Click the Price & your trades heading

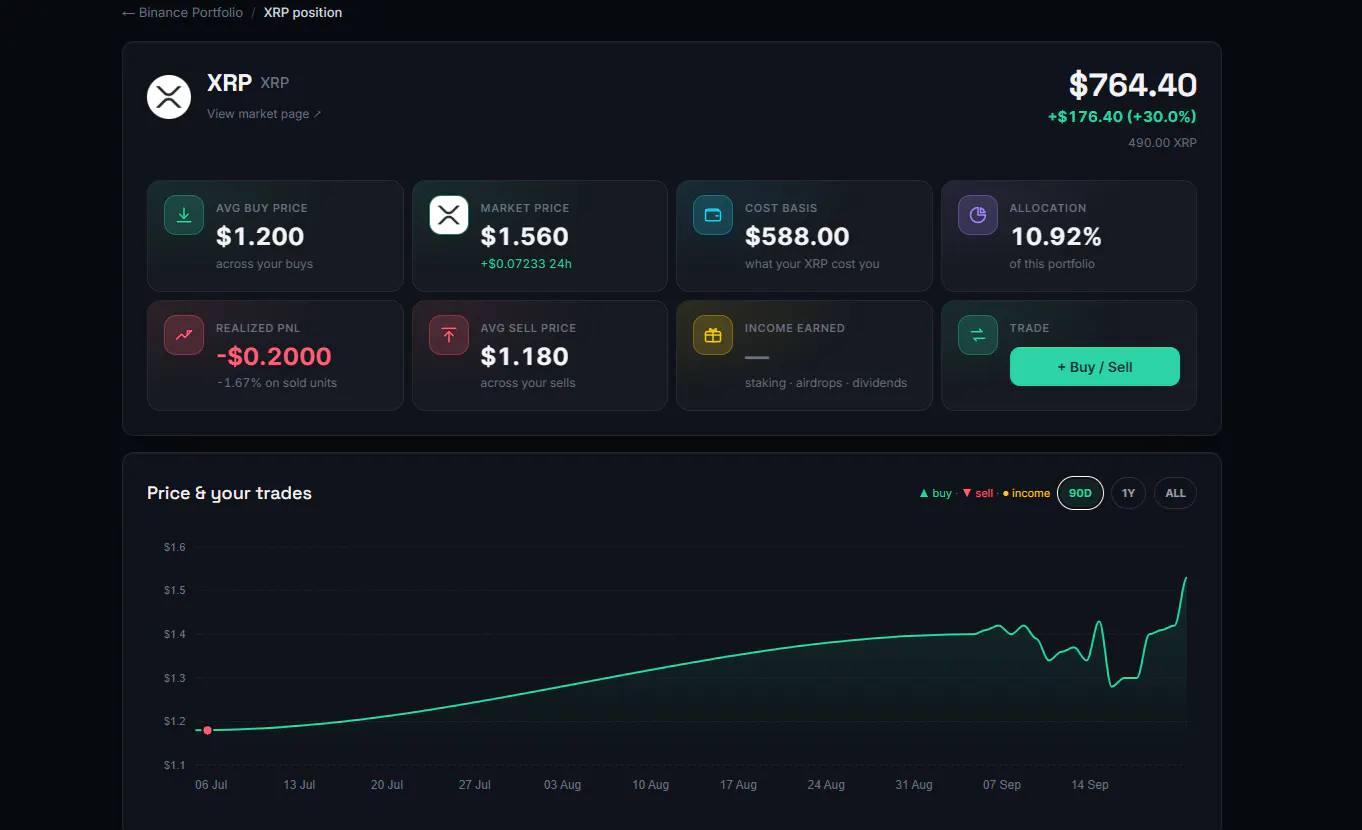point(229,493)
